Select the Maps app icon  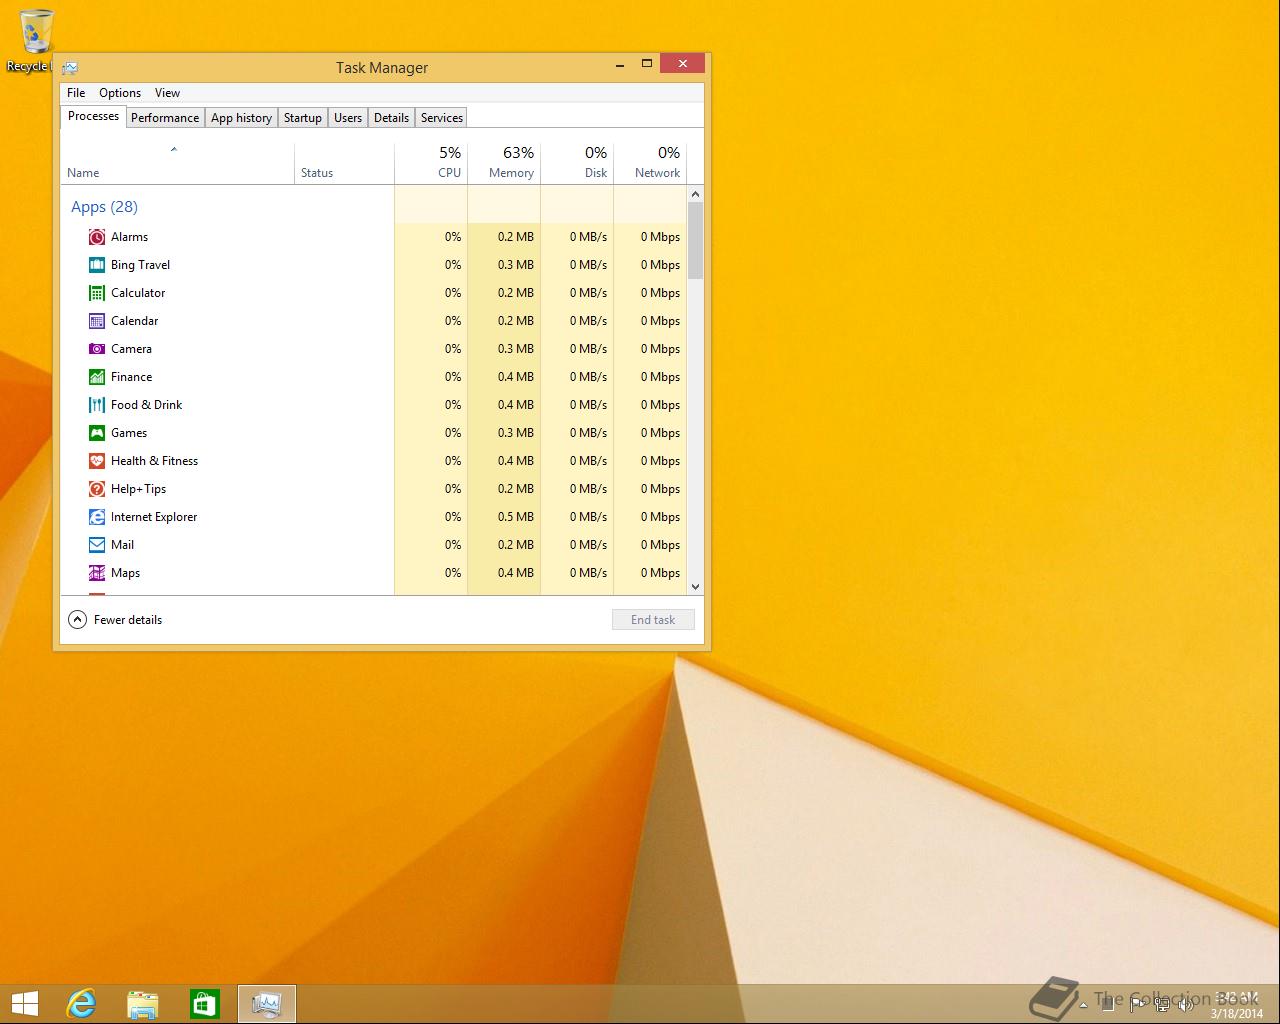click(97, 573)
